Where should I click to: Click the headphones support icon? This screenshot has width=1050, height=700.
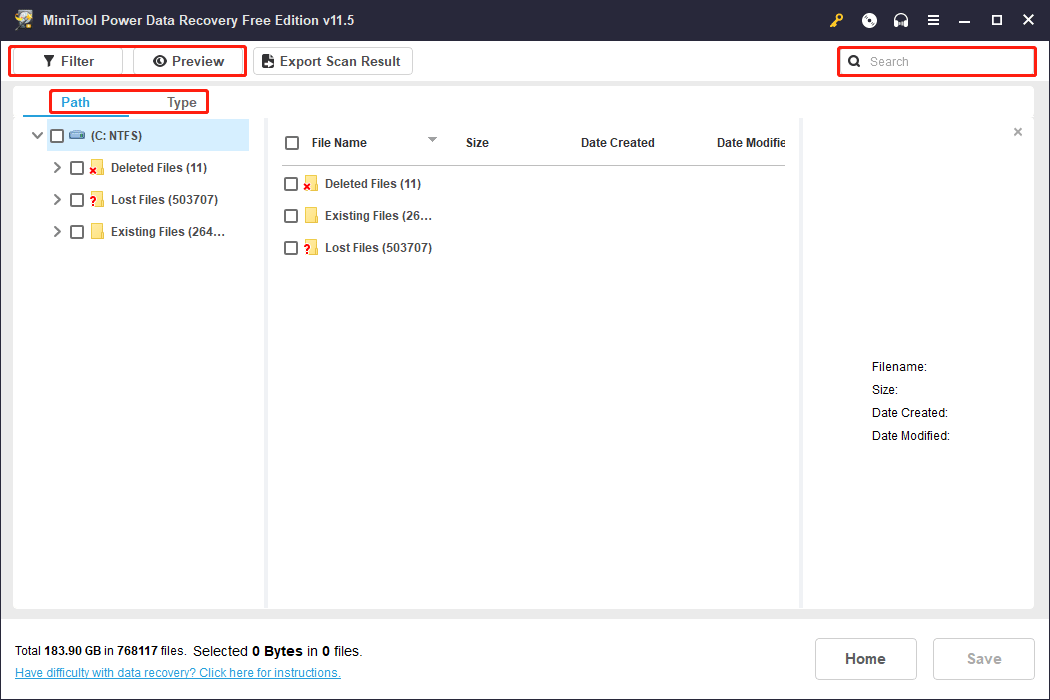[x=901, y=20]
